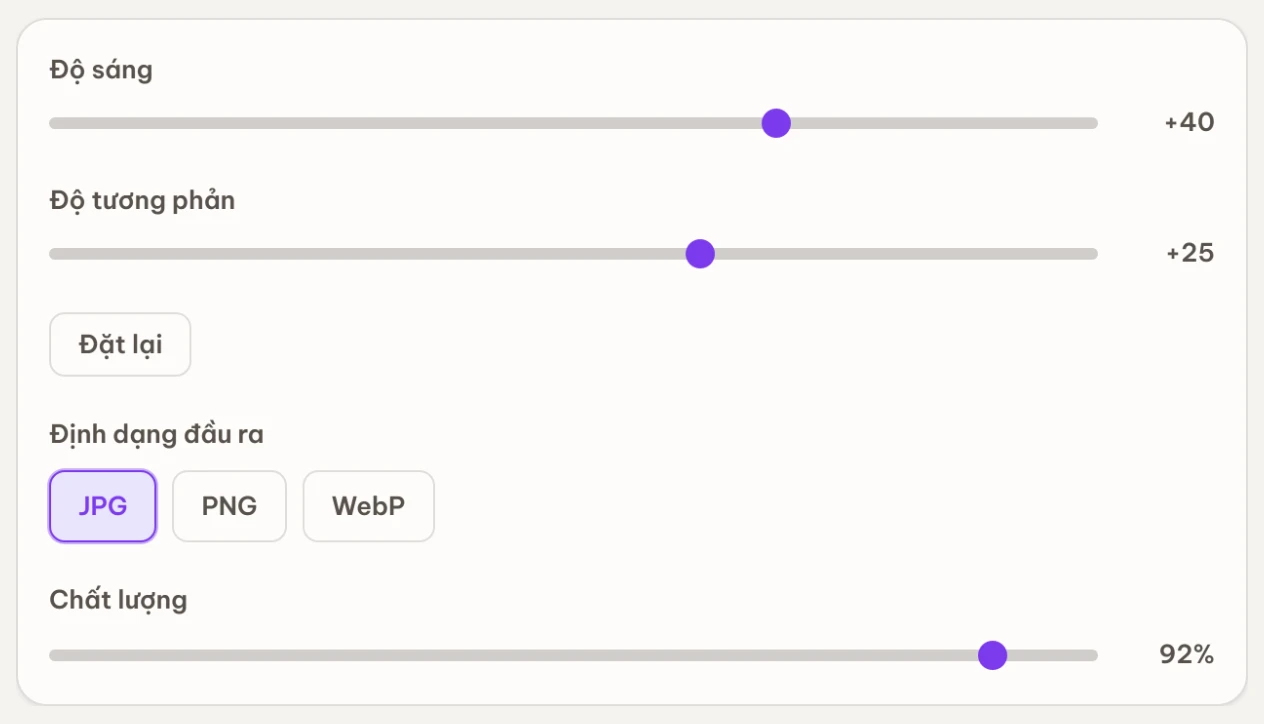Screen dimensions: 1264x724
Task: Click the Độ tương phản label
Action: 142,200
